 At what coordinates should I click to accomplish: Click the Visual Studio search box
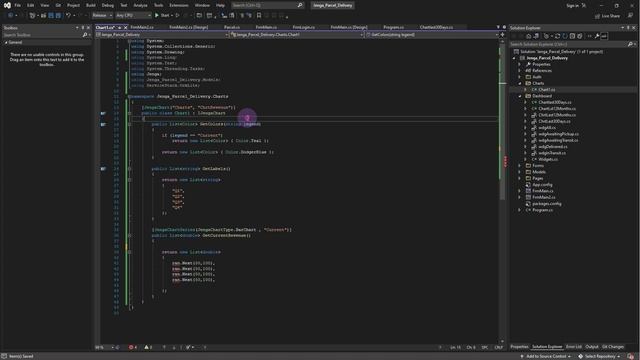267,5
